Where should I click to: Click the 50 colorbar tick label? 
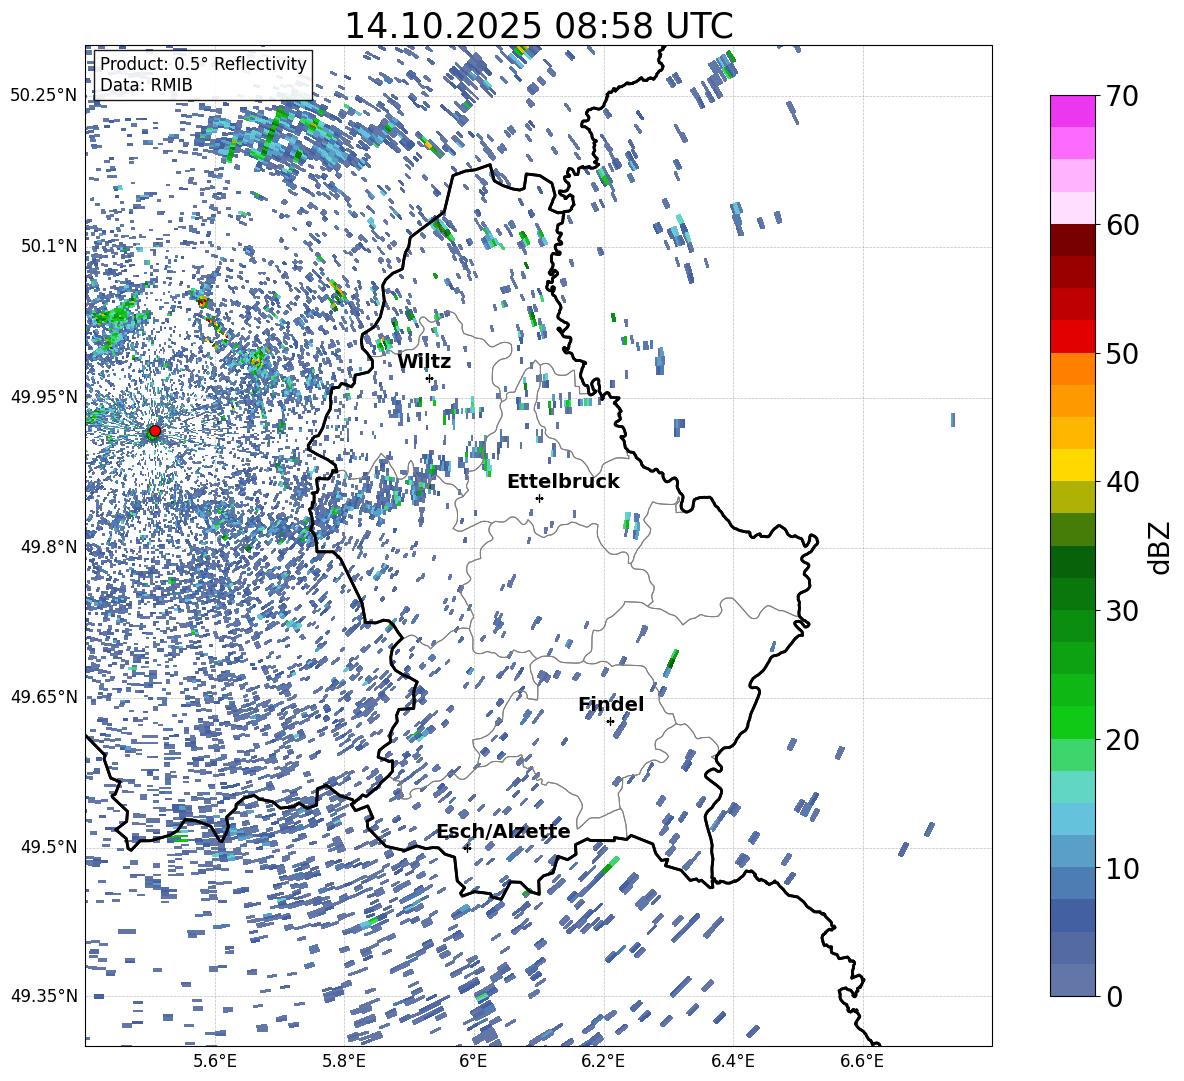tap(1123, 353)
